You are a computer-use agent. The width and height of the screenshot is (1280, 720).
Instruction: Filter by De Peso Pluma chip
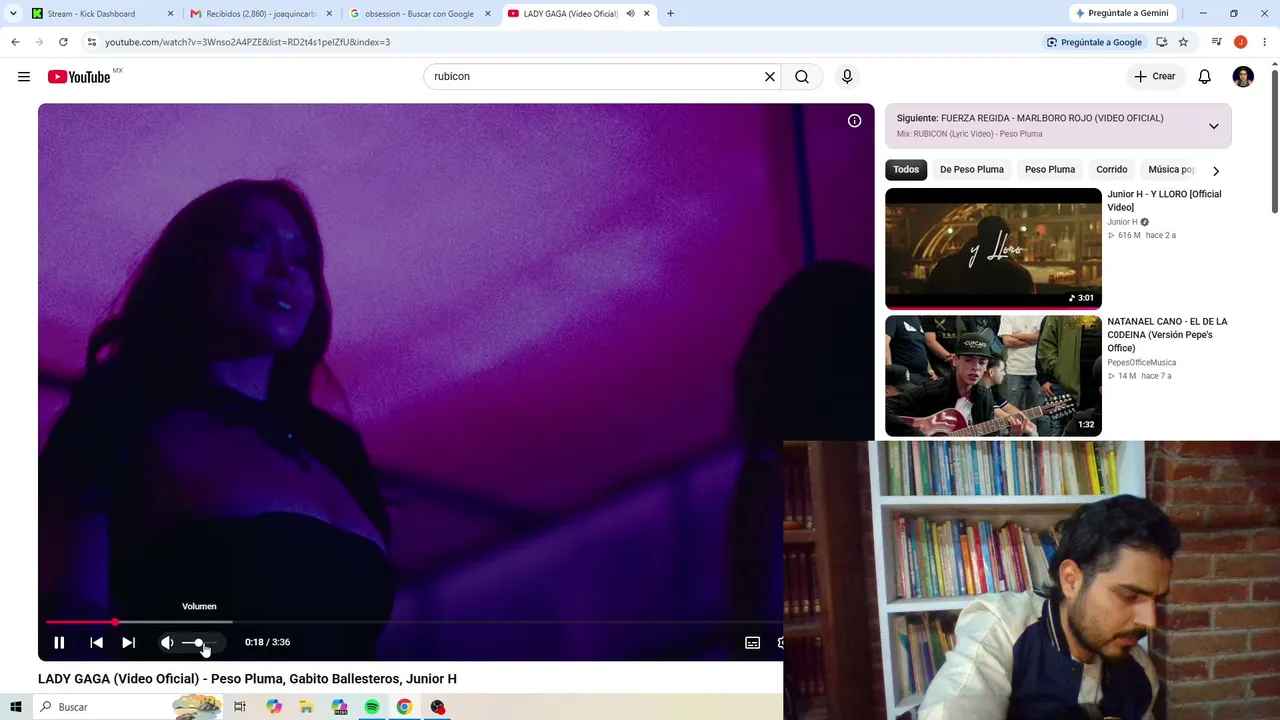coord(972,170)
